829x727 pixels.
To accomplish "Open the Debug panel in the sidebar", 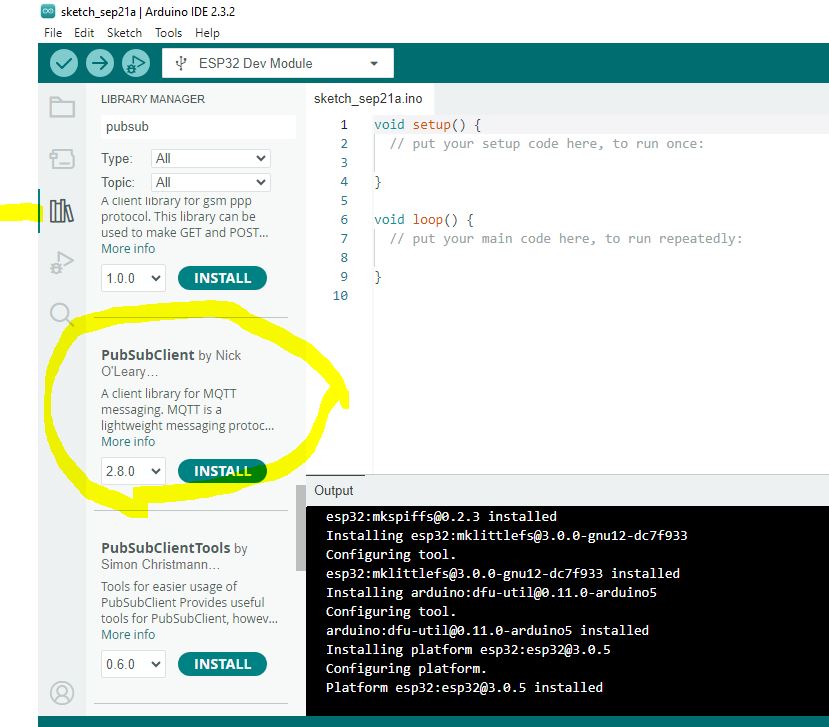I will [x=62, y=262].
